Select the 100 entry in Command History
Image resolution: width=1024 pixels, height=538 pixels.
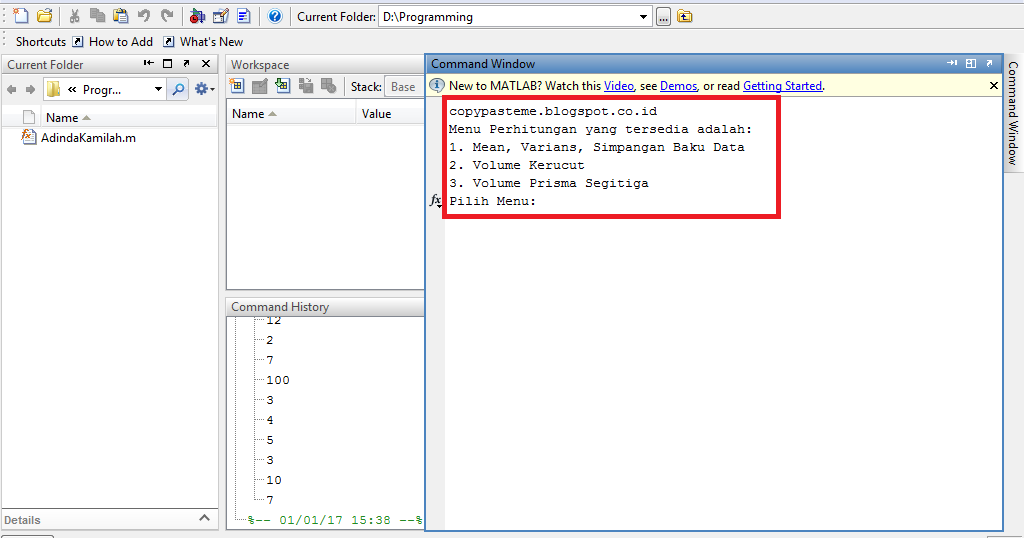click(x=278, y=380)
